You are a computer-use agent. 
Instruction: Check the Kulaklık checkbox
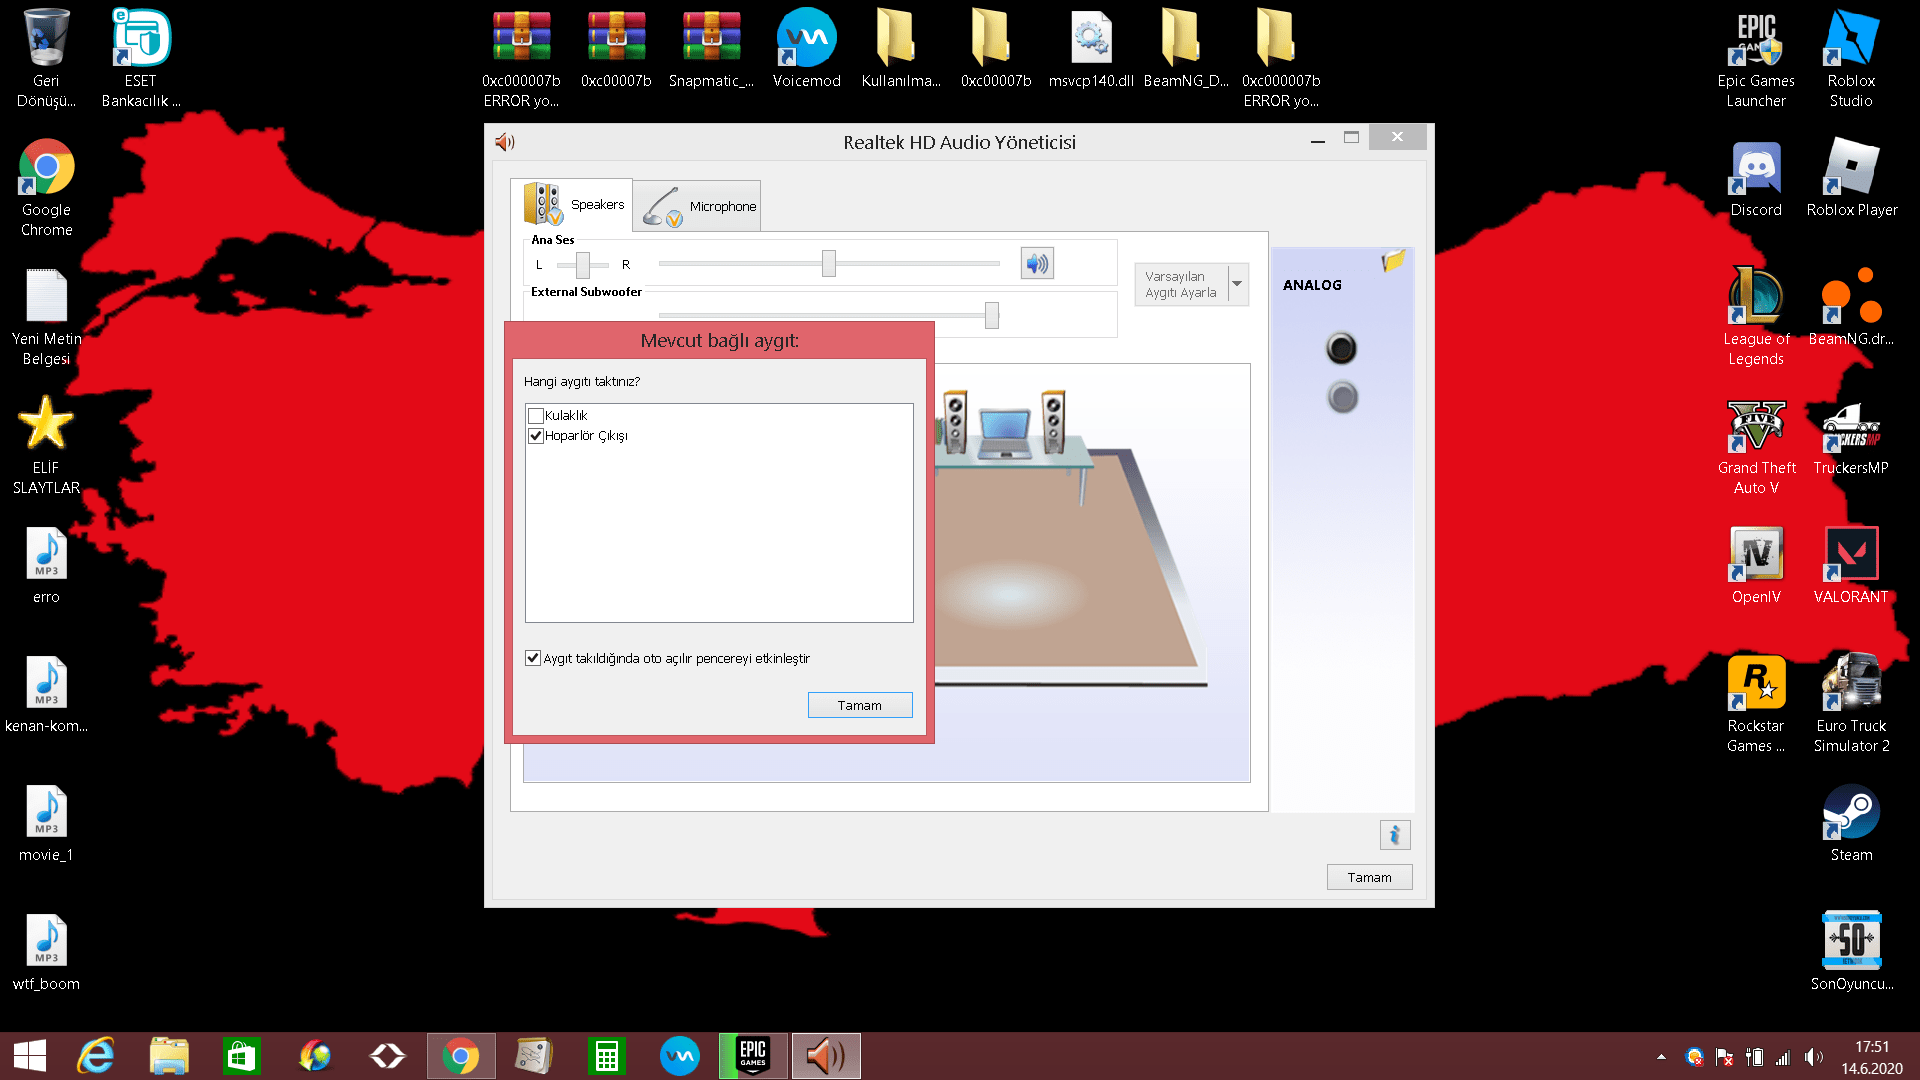[536, 416]
